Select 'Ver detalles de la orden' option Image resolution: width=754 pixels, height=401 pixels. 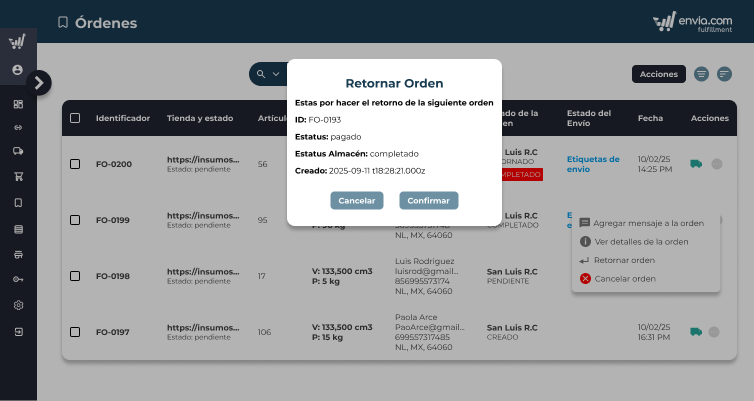[x=640, y=242]
